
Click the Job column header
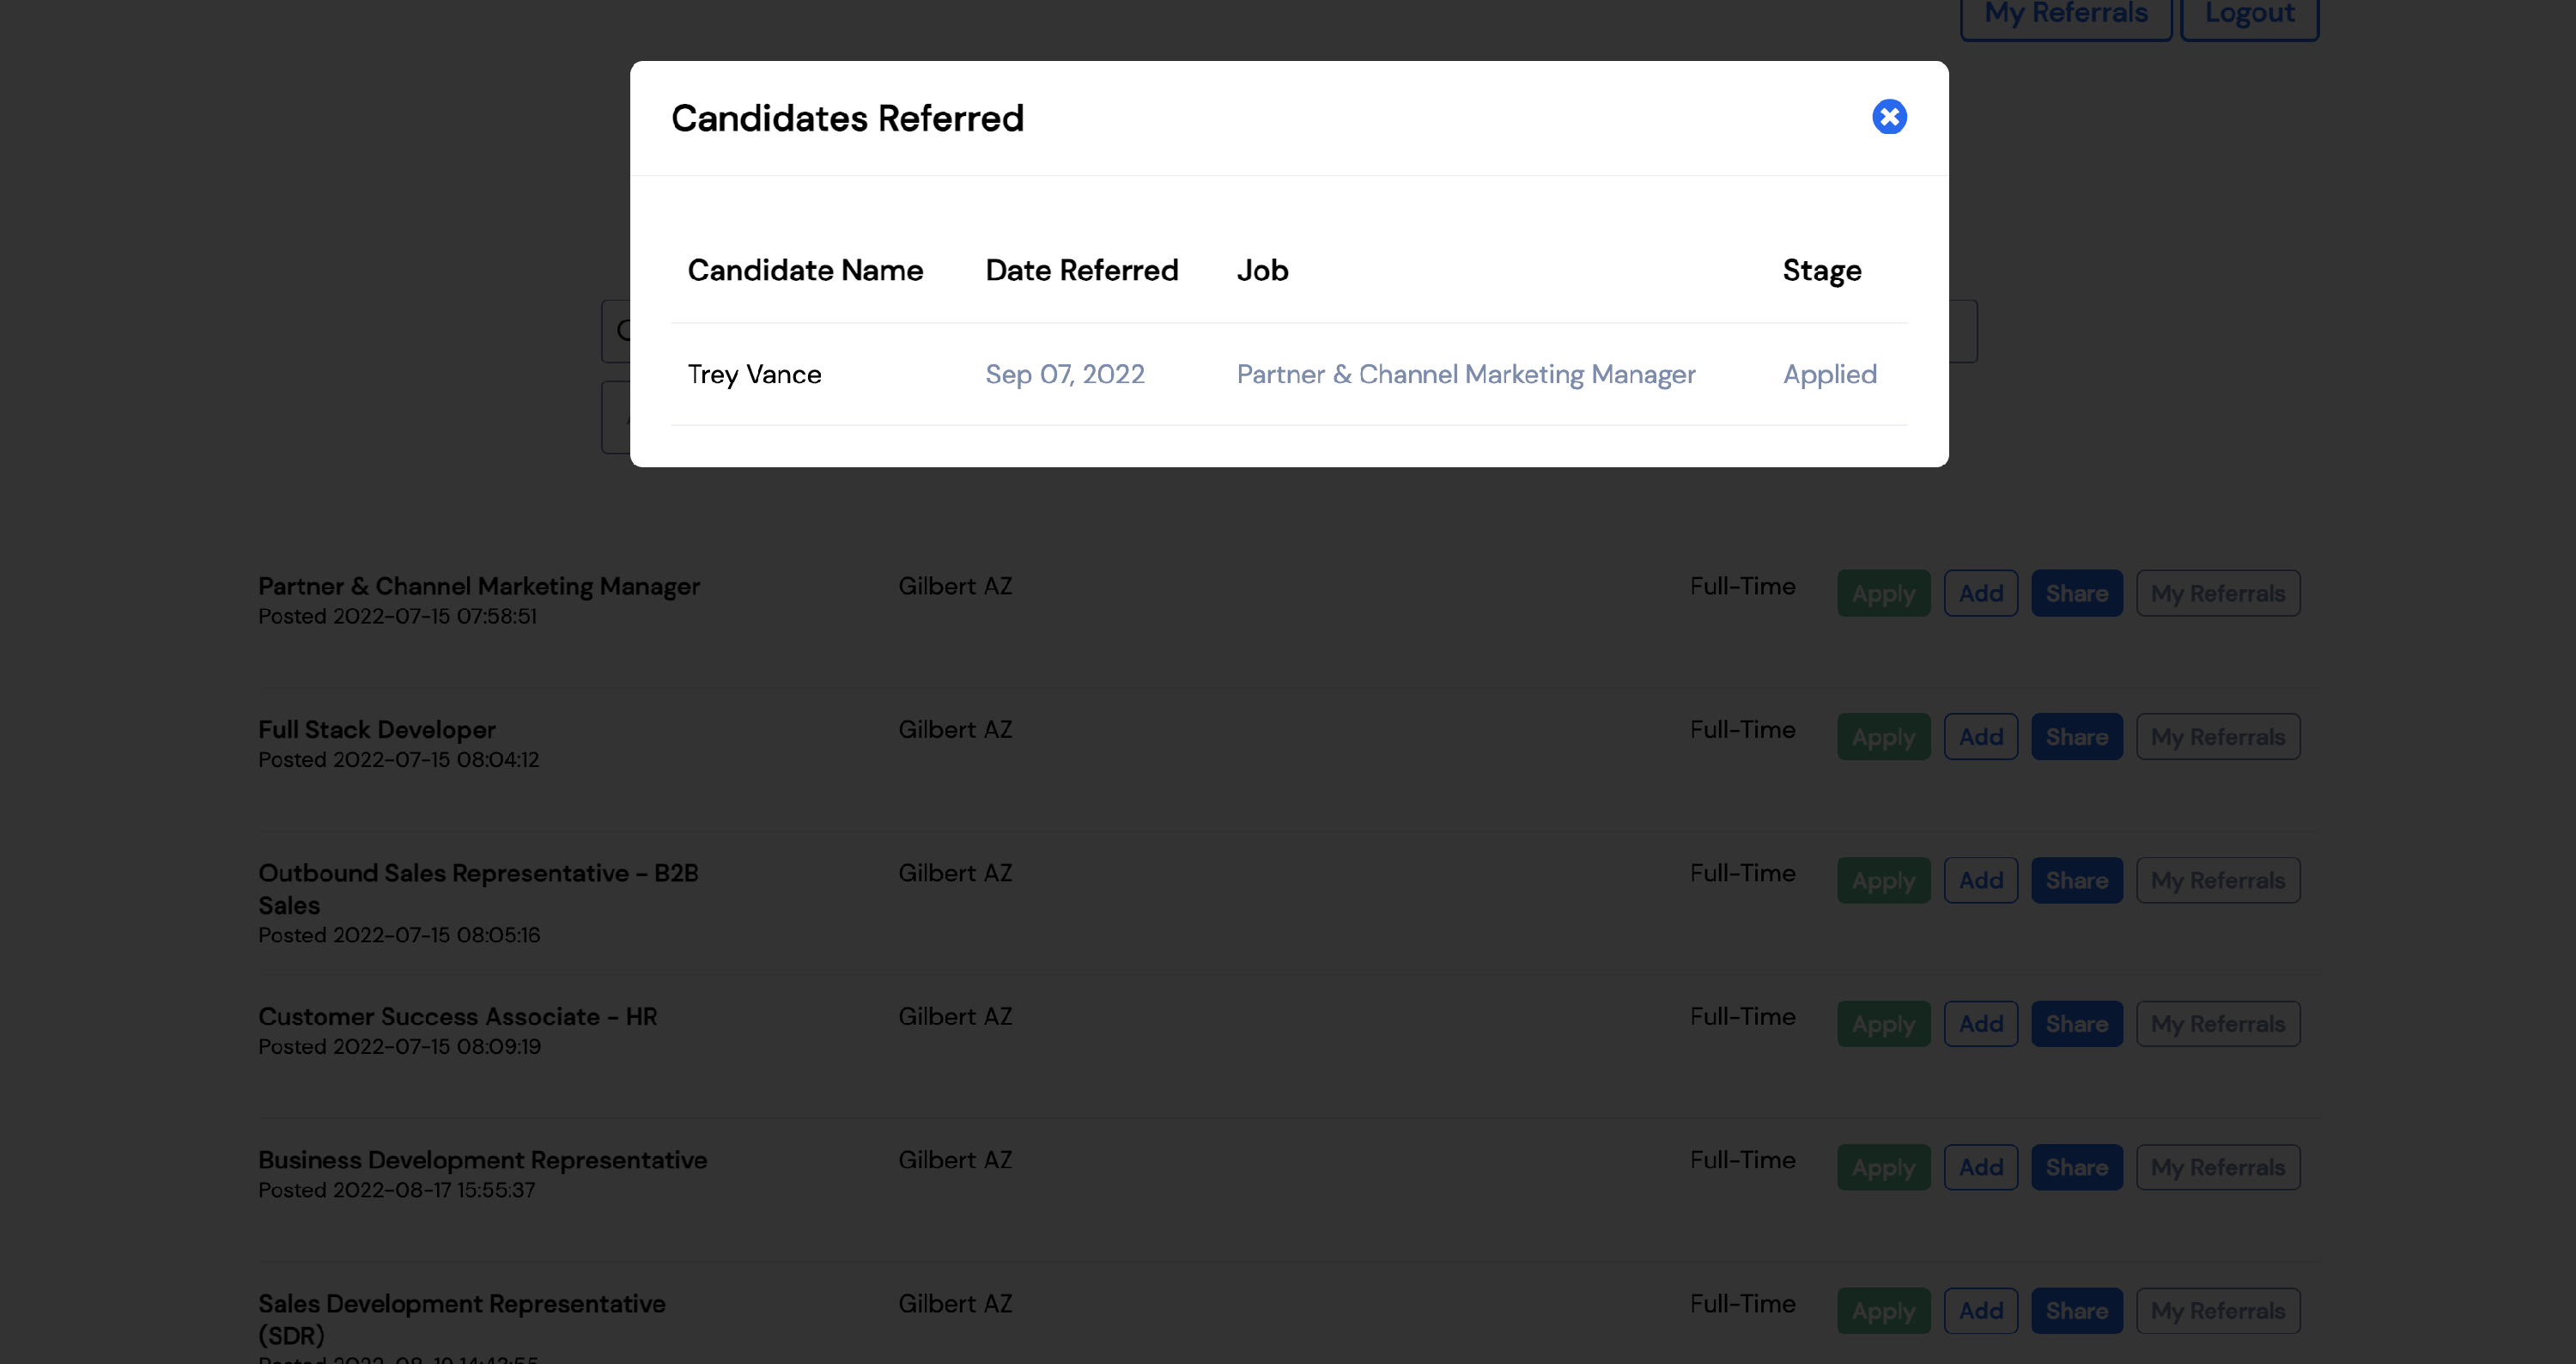coord(1262,270)
